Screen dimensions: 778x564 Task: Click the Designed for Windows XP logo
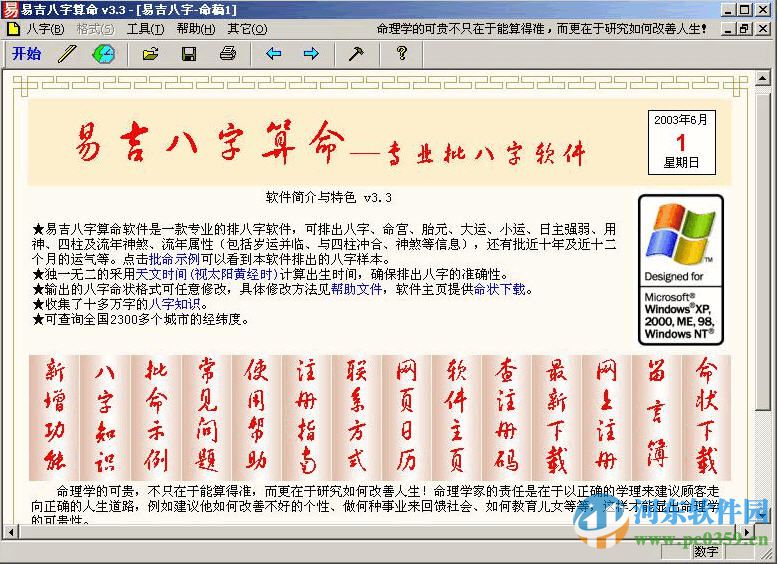[681, 270]
